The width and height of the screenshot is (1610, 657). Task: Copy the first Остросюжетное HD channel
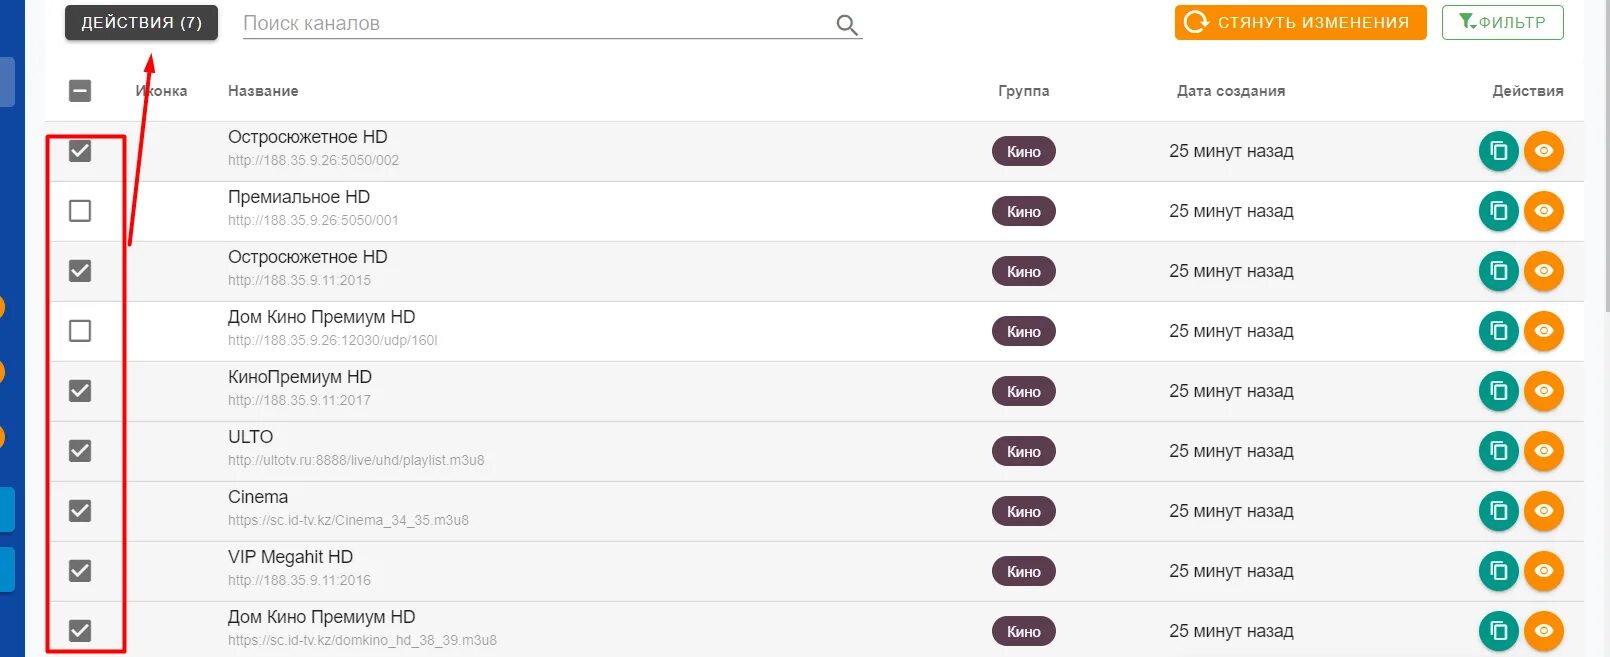point(1498,151)
